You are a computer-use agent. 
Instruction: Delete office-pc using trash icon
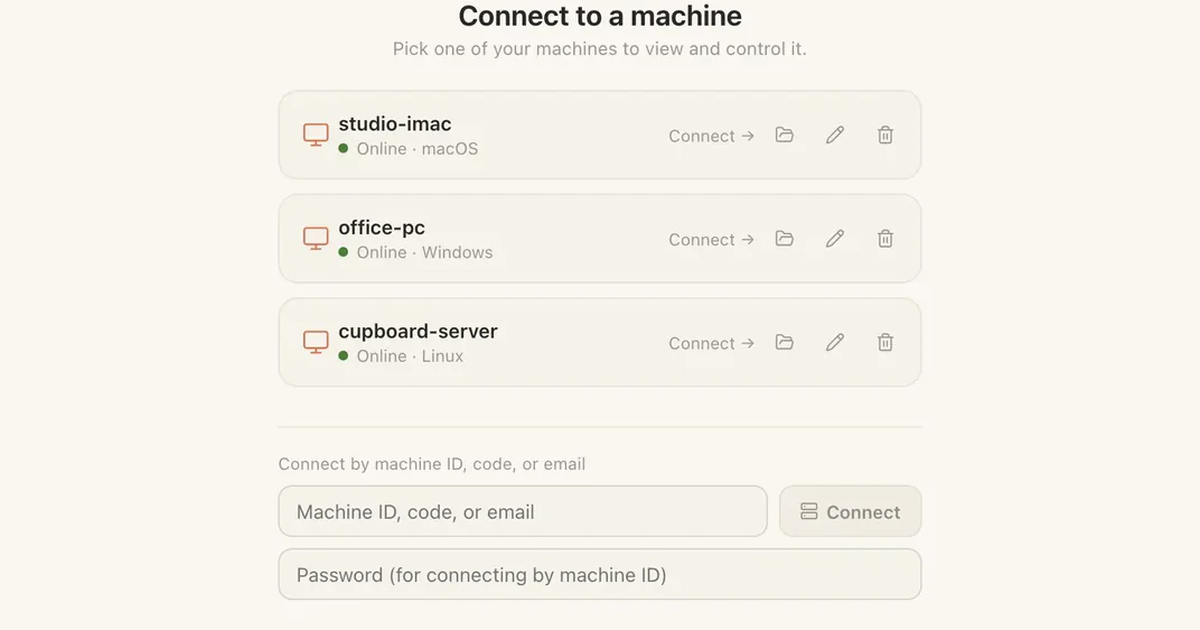(x=885, y=239)
